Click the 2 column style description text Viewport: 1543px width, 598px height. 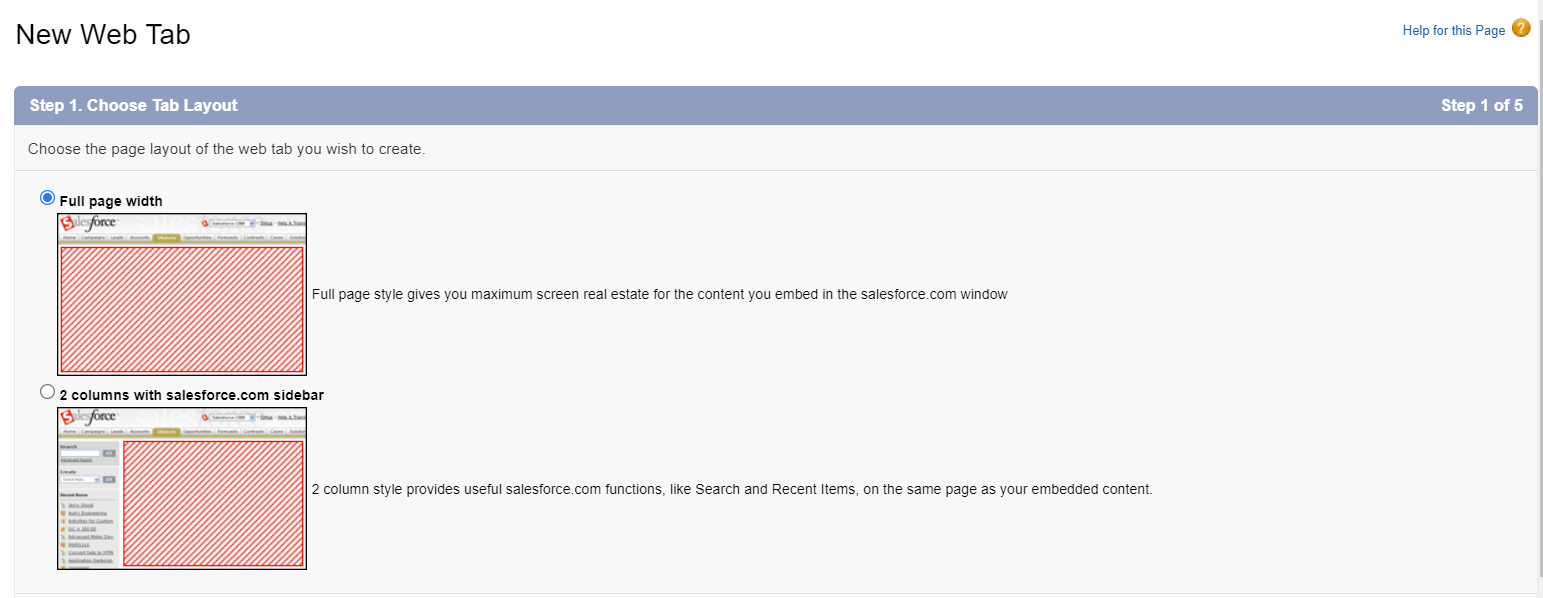(732, 489)
